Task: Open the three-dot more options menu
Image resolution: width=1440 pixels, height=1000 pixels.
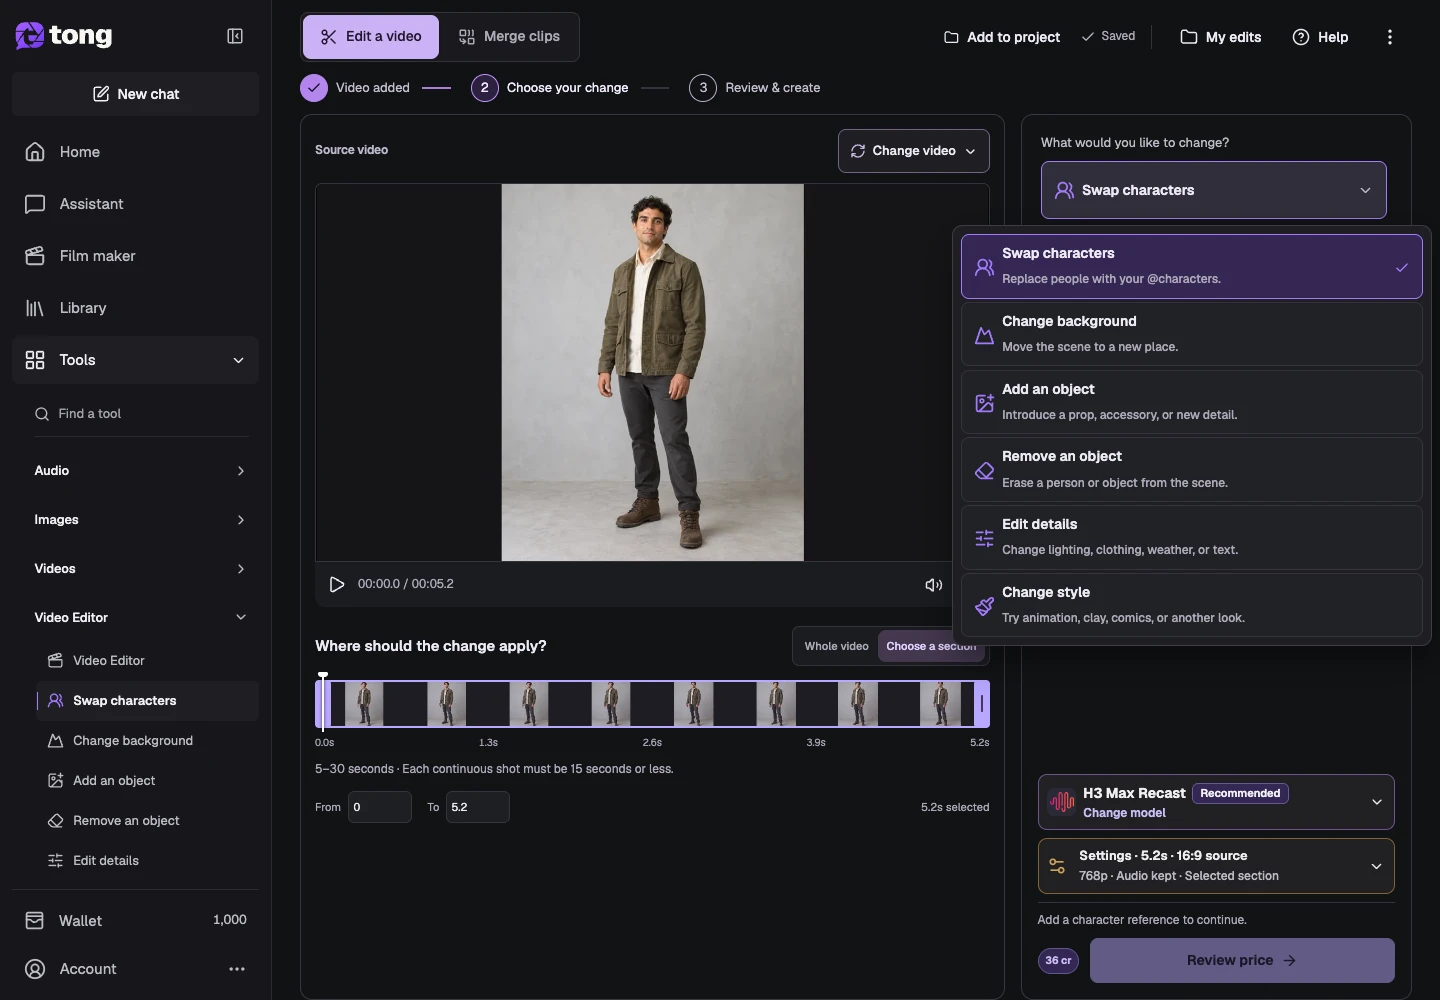Action: pos(1389,37)
